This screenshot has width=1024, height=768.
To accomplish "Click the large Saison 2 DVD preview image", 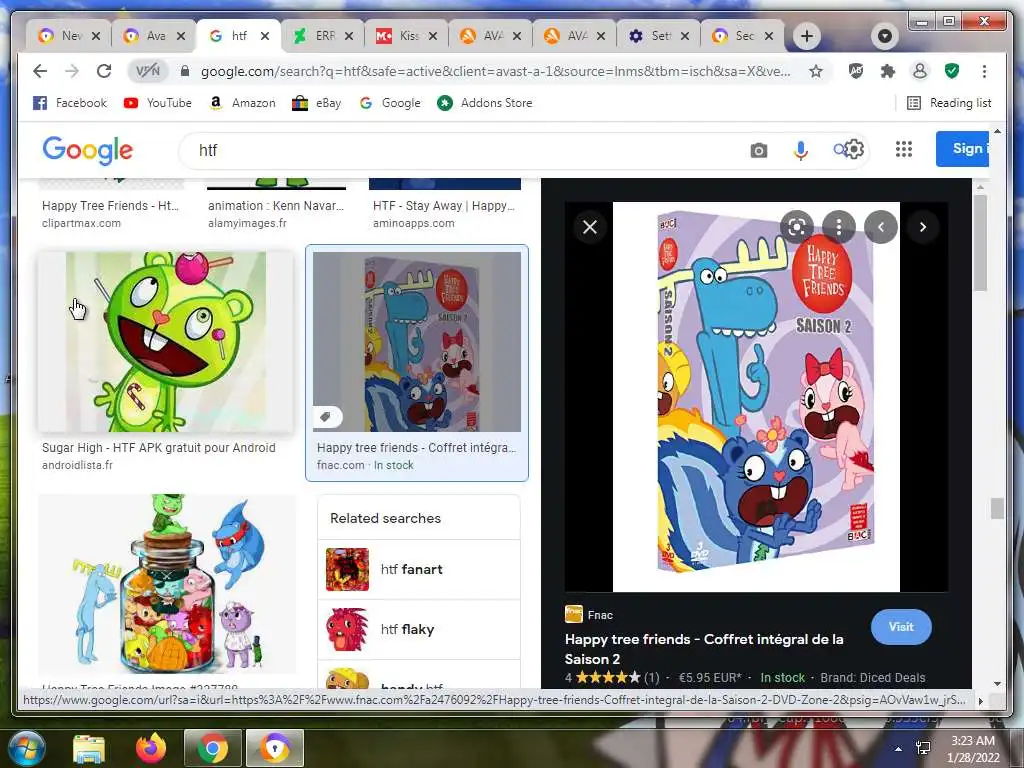I will (756, 397).
